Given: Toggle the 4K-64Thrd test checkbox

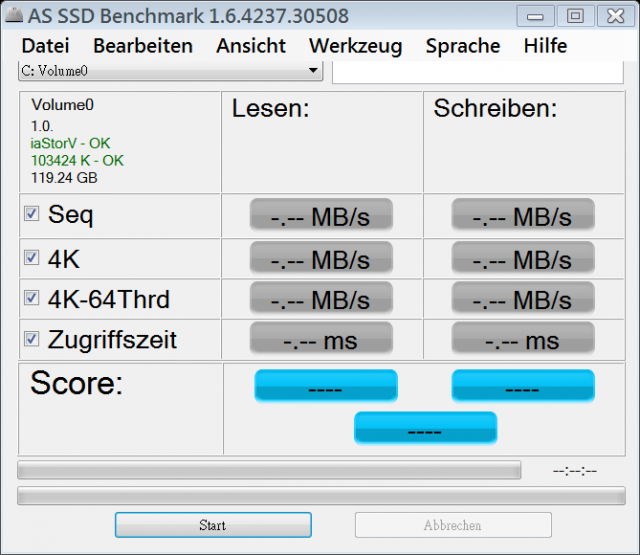Looking at the screenshot, I should click(31, 298).
